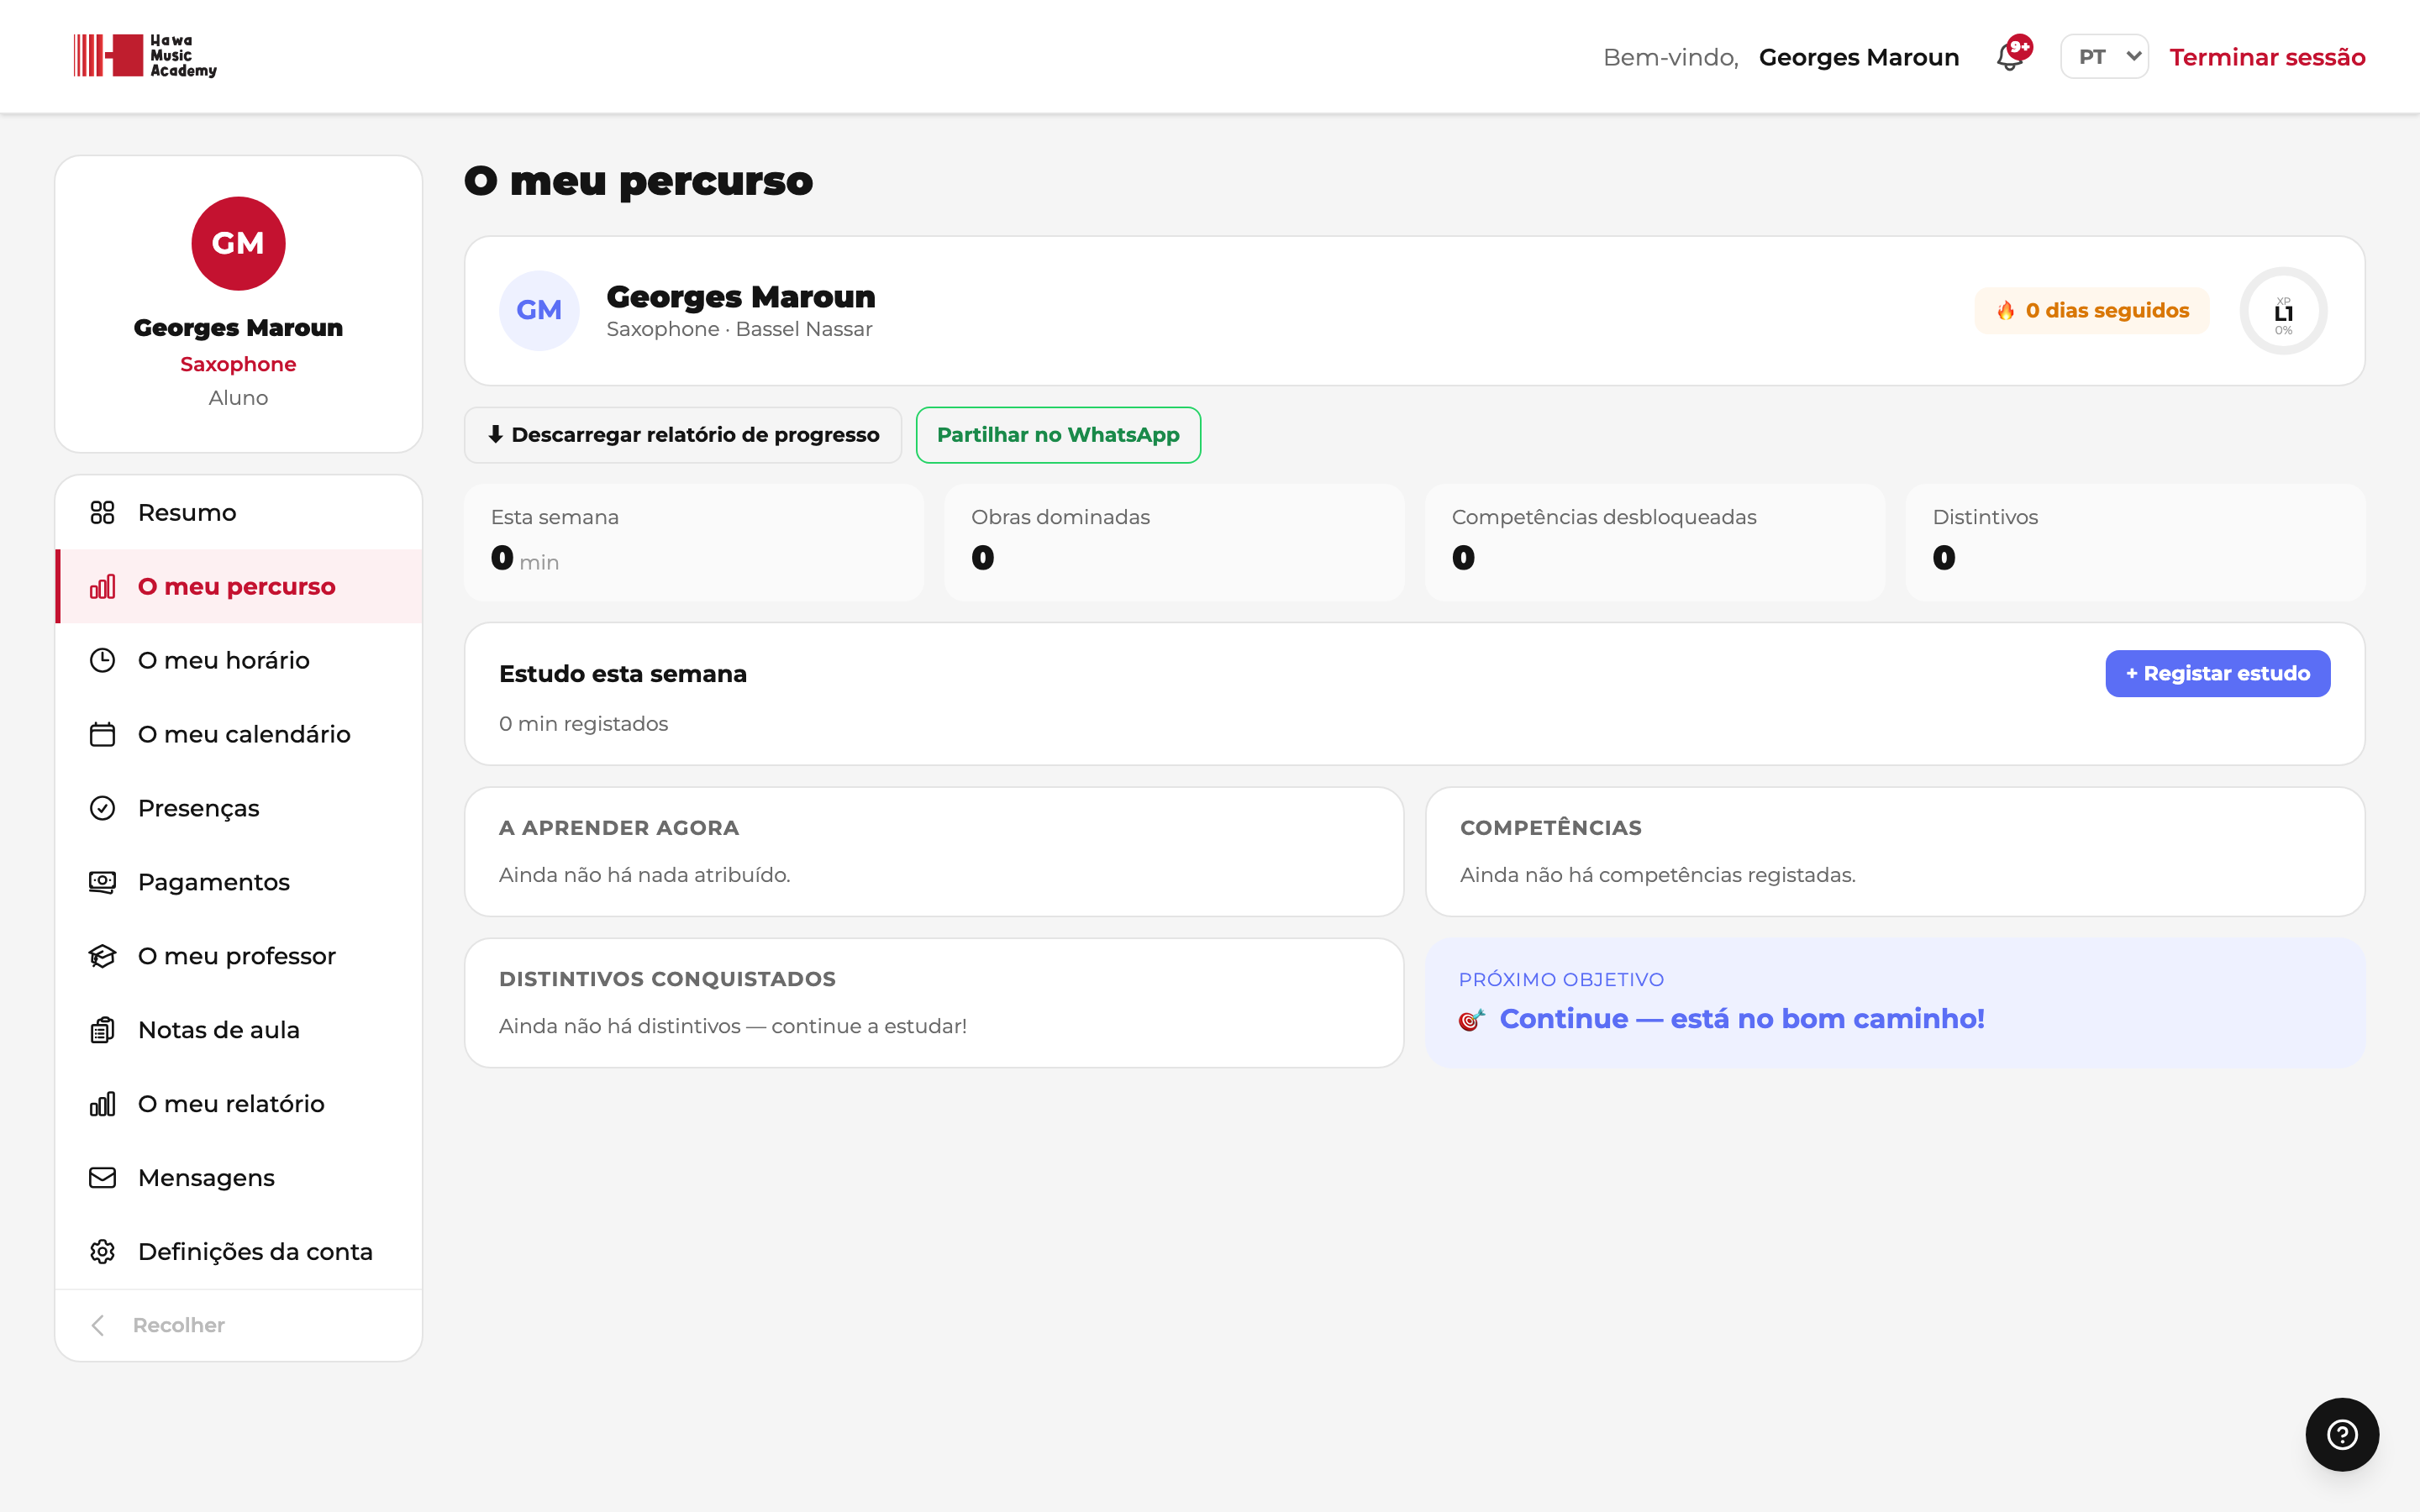Click the 'A APRENDER AGORA' heading

click(619, 828)
